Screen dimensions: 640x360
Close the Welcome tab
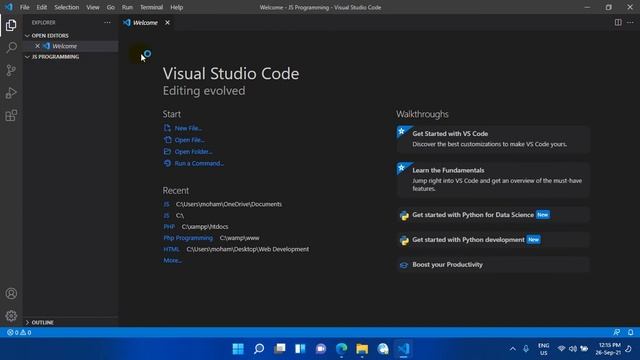point(167,22)
